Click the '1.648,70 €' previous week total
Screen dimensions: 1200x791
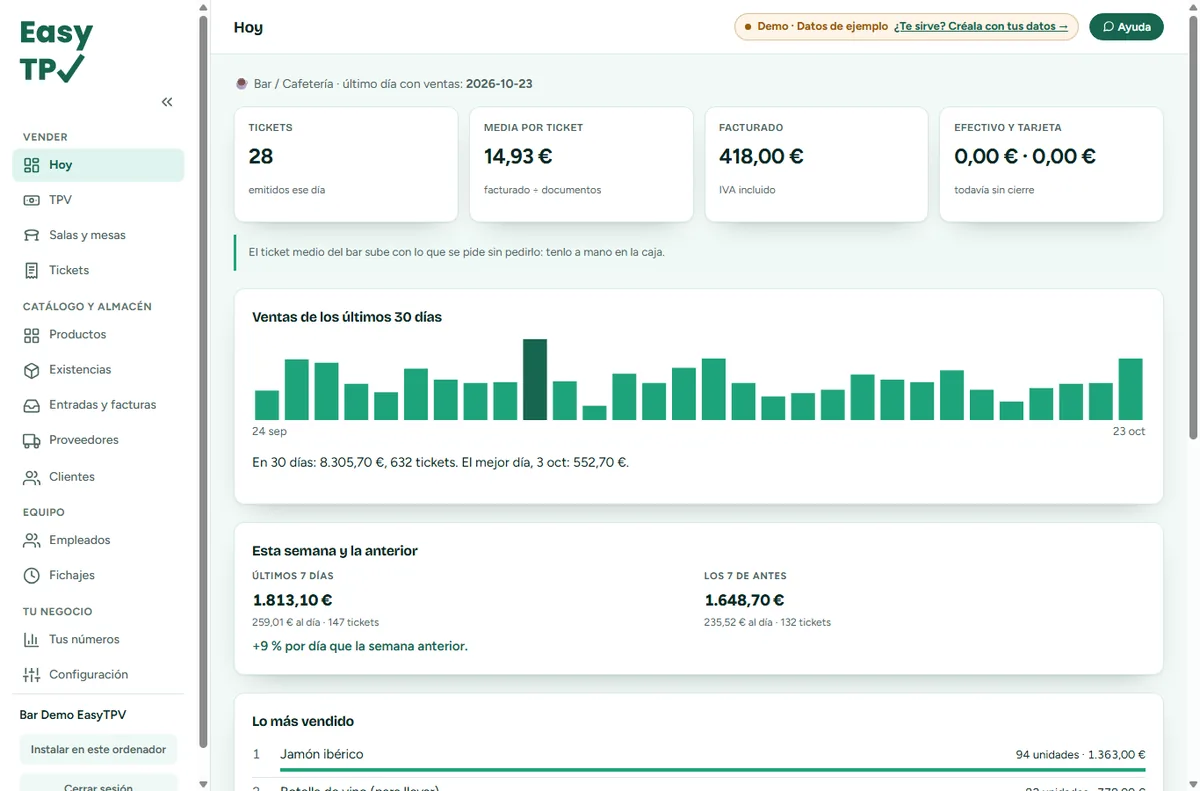click(744, 600)
